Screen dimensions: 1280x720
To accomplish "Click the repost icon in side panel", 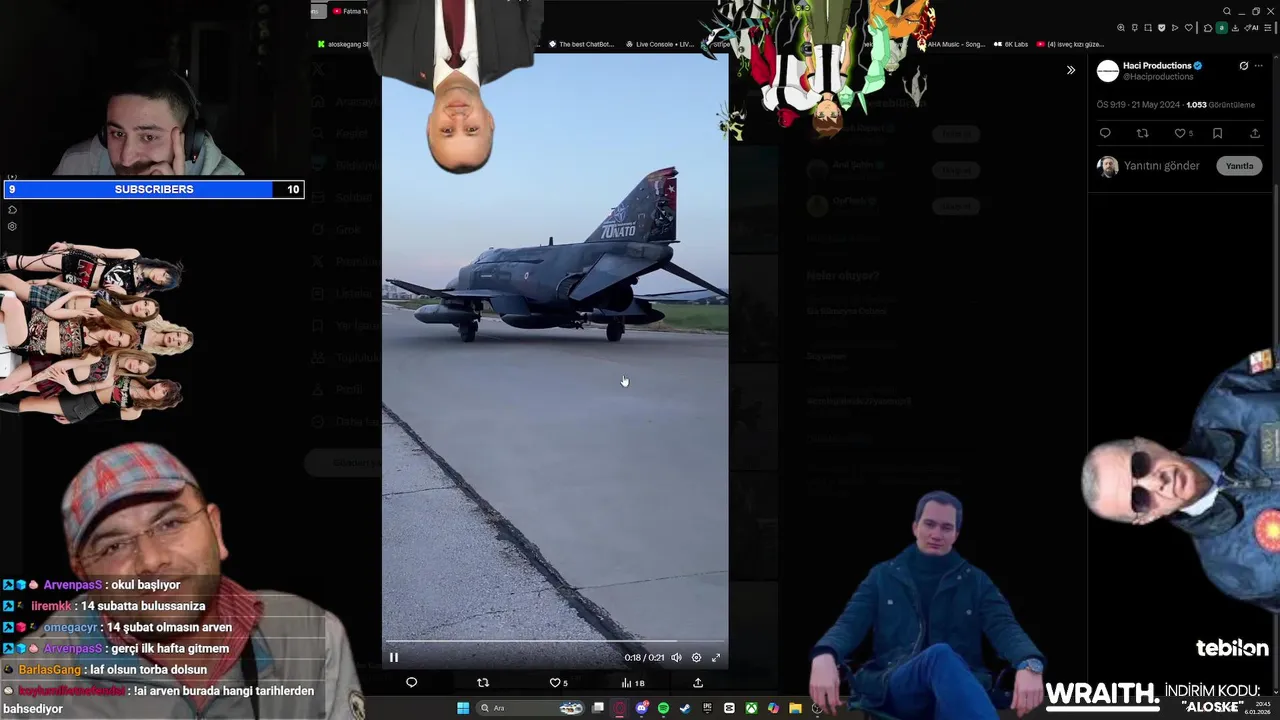I will (x=1142, y=133).
